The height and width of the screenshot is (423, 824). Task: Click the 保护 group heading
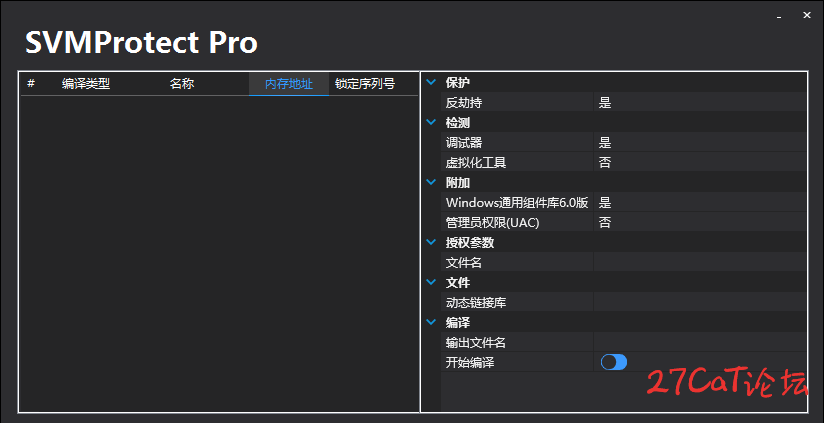(x=458, y=82)
